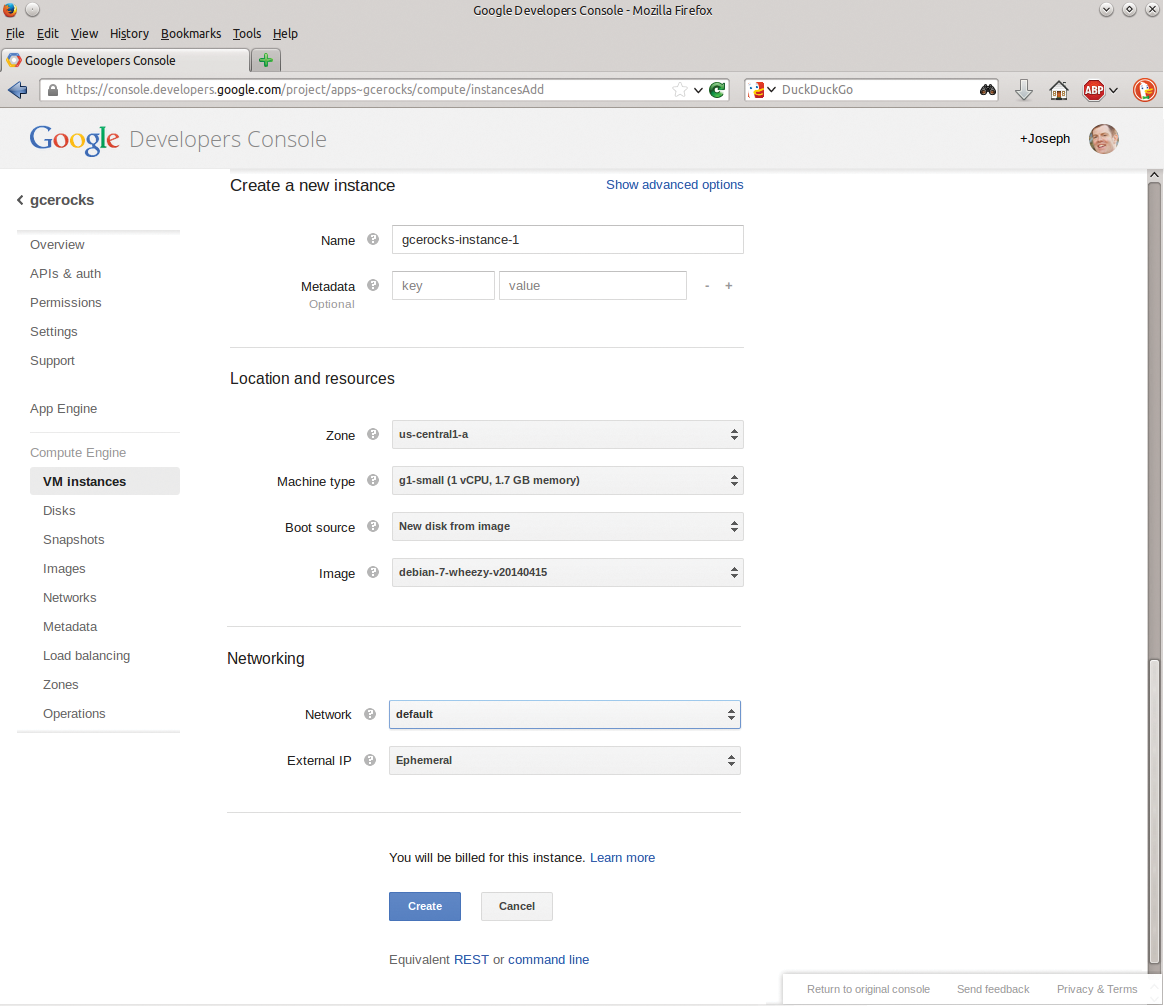
Task: Click the help icon next to Zone
Action: (373, 434)
